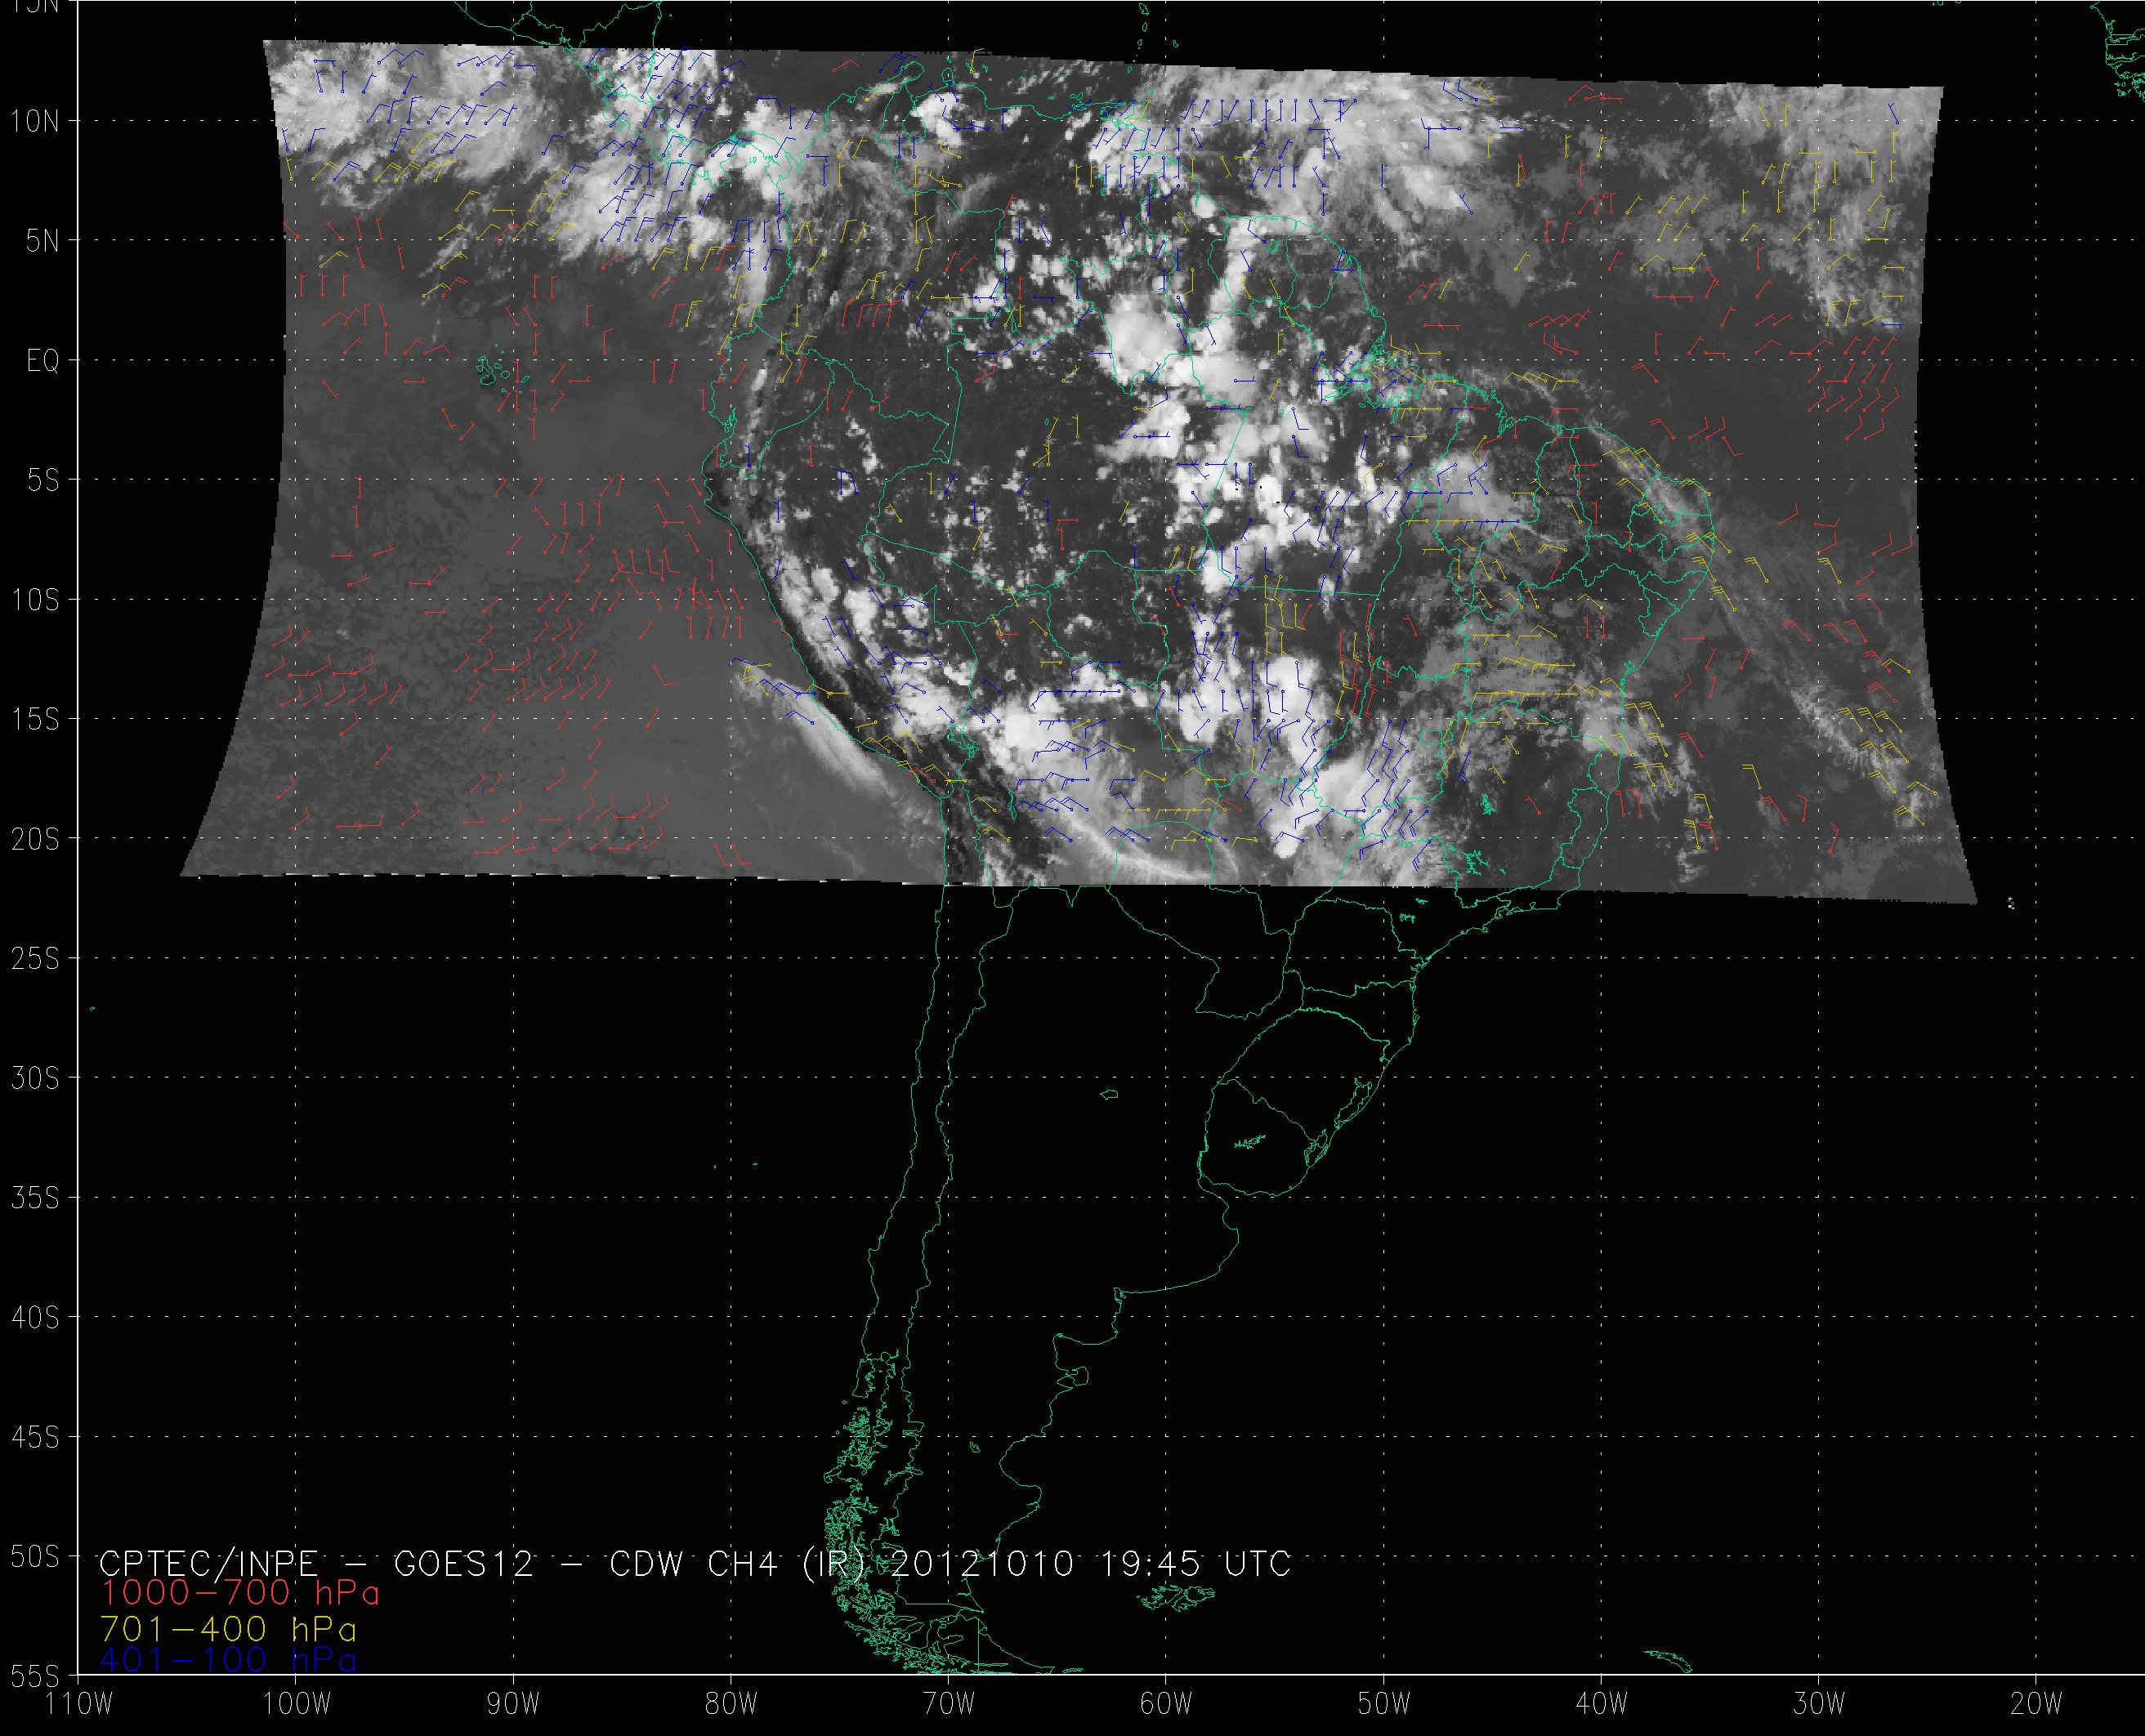Click the blue 401-100 hPa legend label

click(228, 1659)
